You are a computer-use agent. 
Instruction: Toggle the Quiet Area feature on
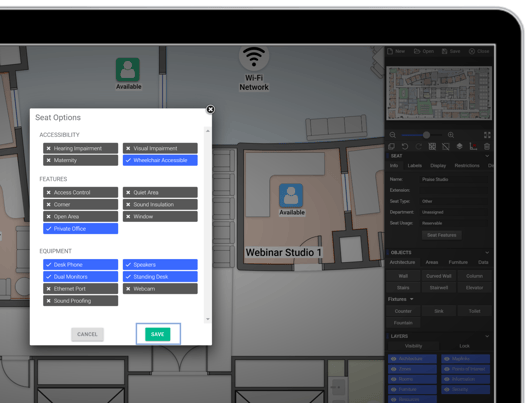160,193
